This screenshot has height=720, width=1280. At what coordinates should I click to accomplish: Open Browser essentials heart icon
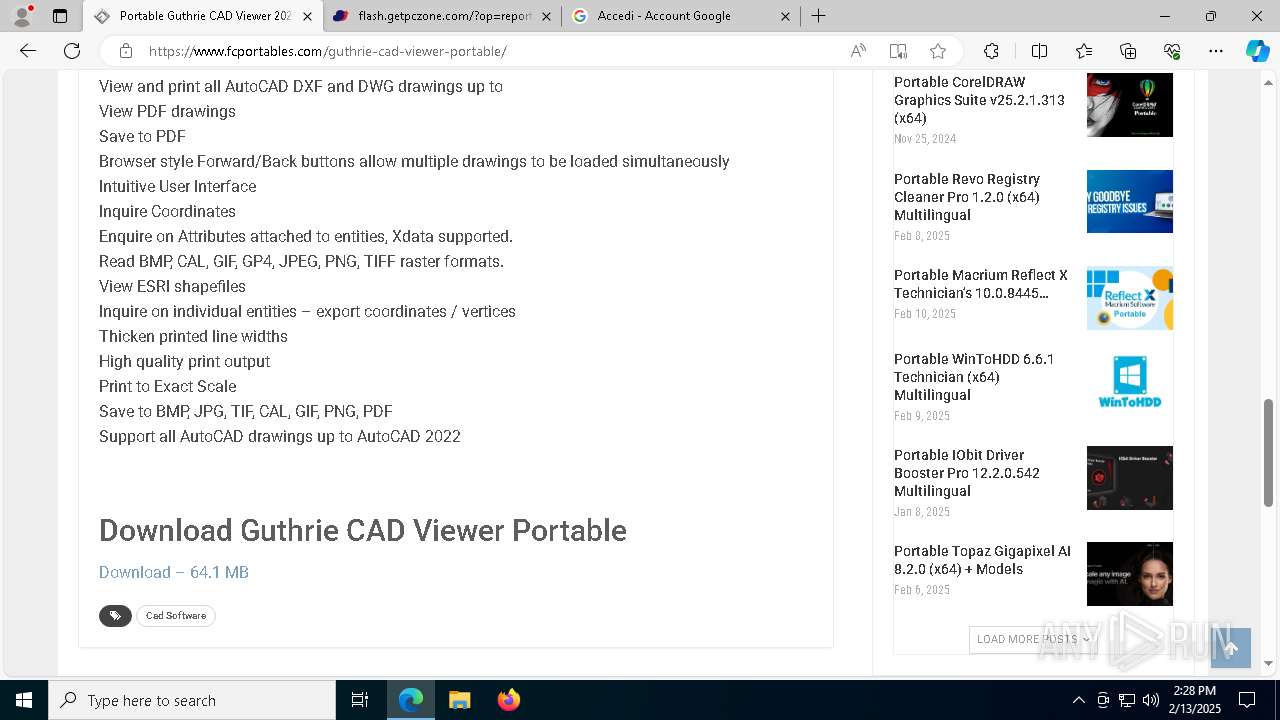(1172, 51)
